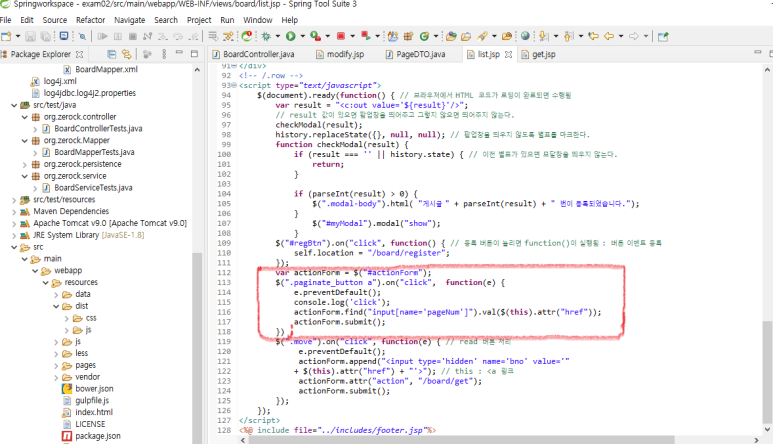Viewport: 773px width, 444px height.
Task: Collapse the org.zerock.controller package
Action: pyautogui.click(x=25, y=117)
